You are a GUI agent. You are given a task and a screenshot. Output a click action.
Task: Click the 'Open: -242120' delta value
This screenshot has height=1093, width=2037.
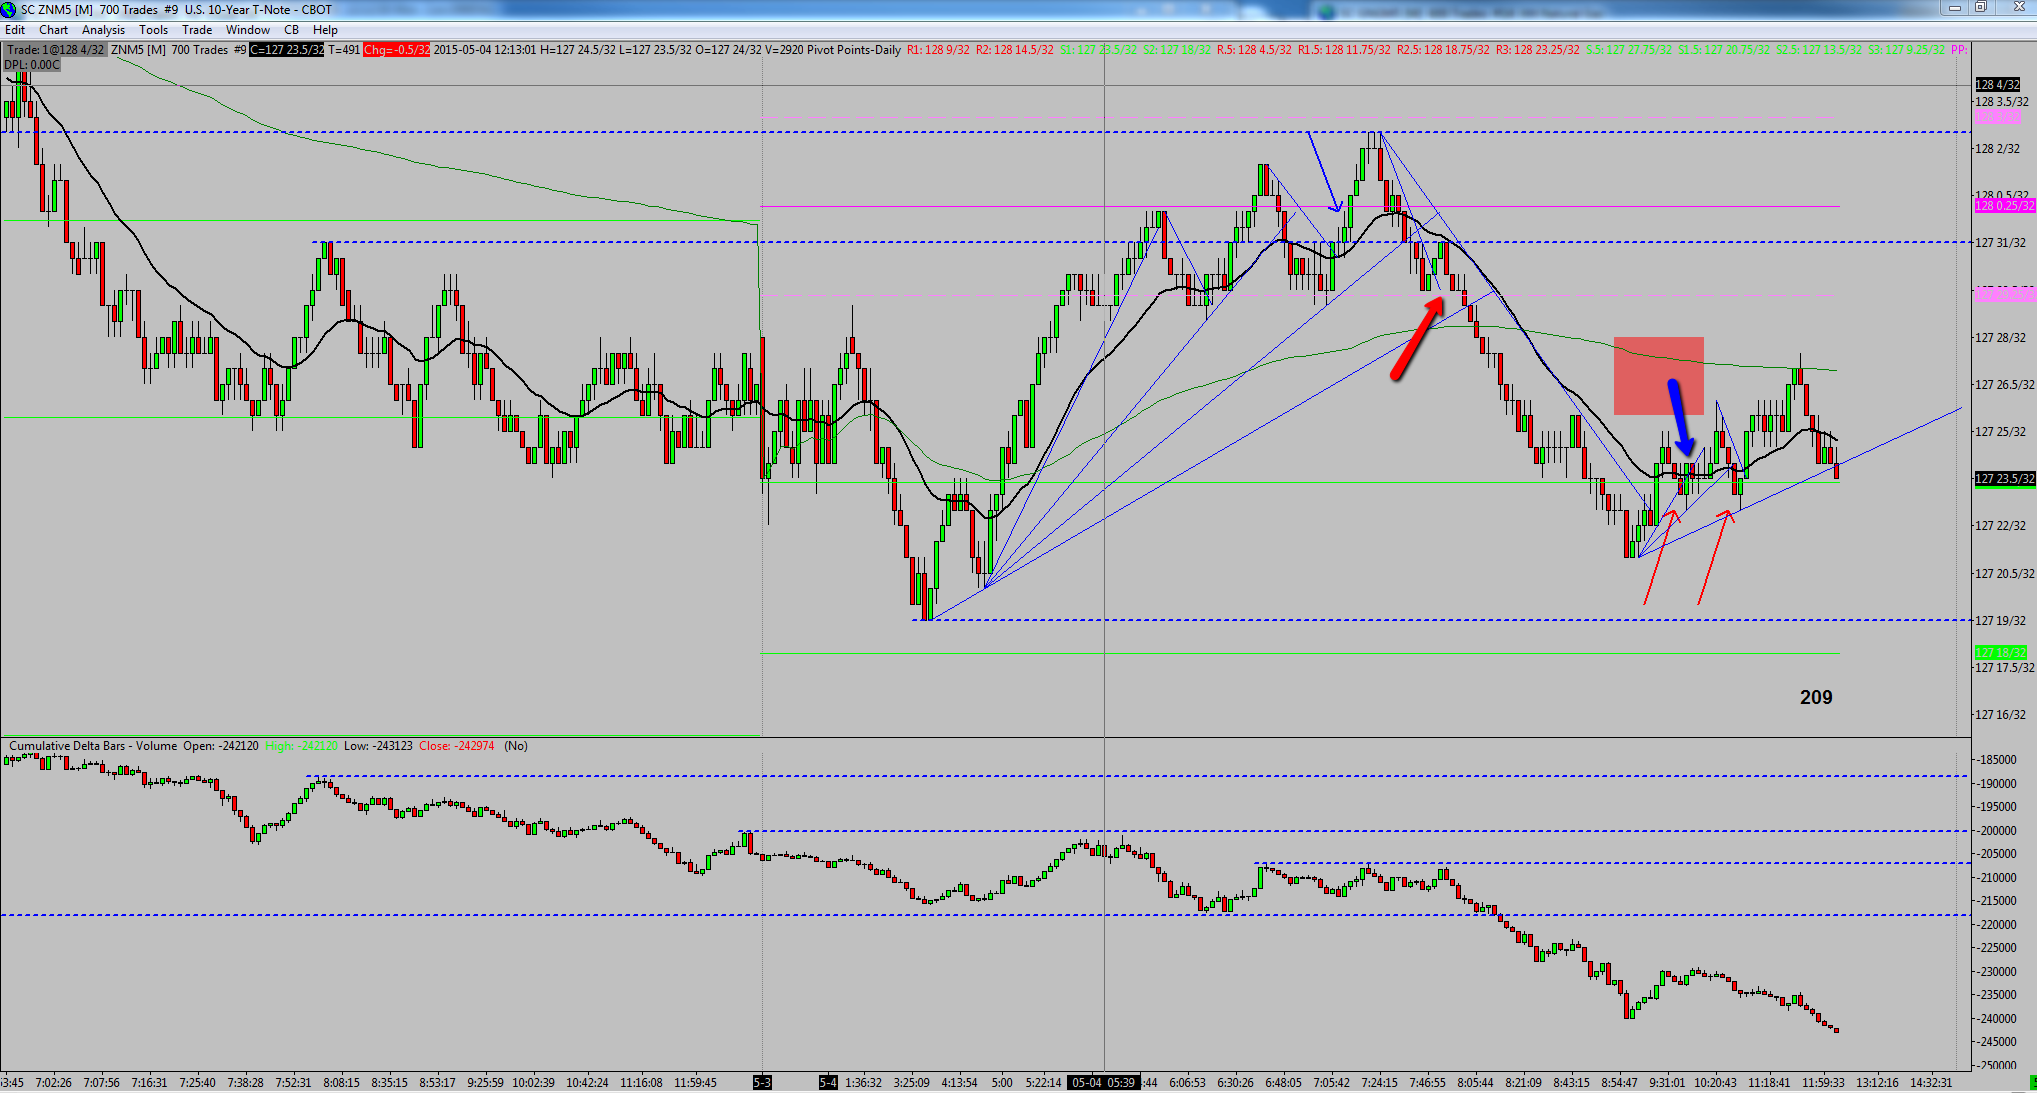(221, 746)
